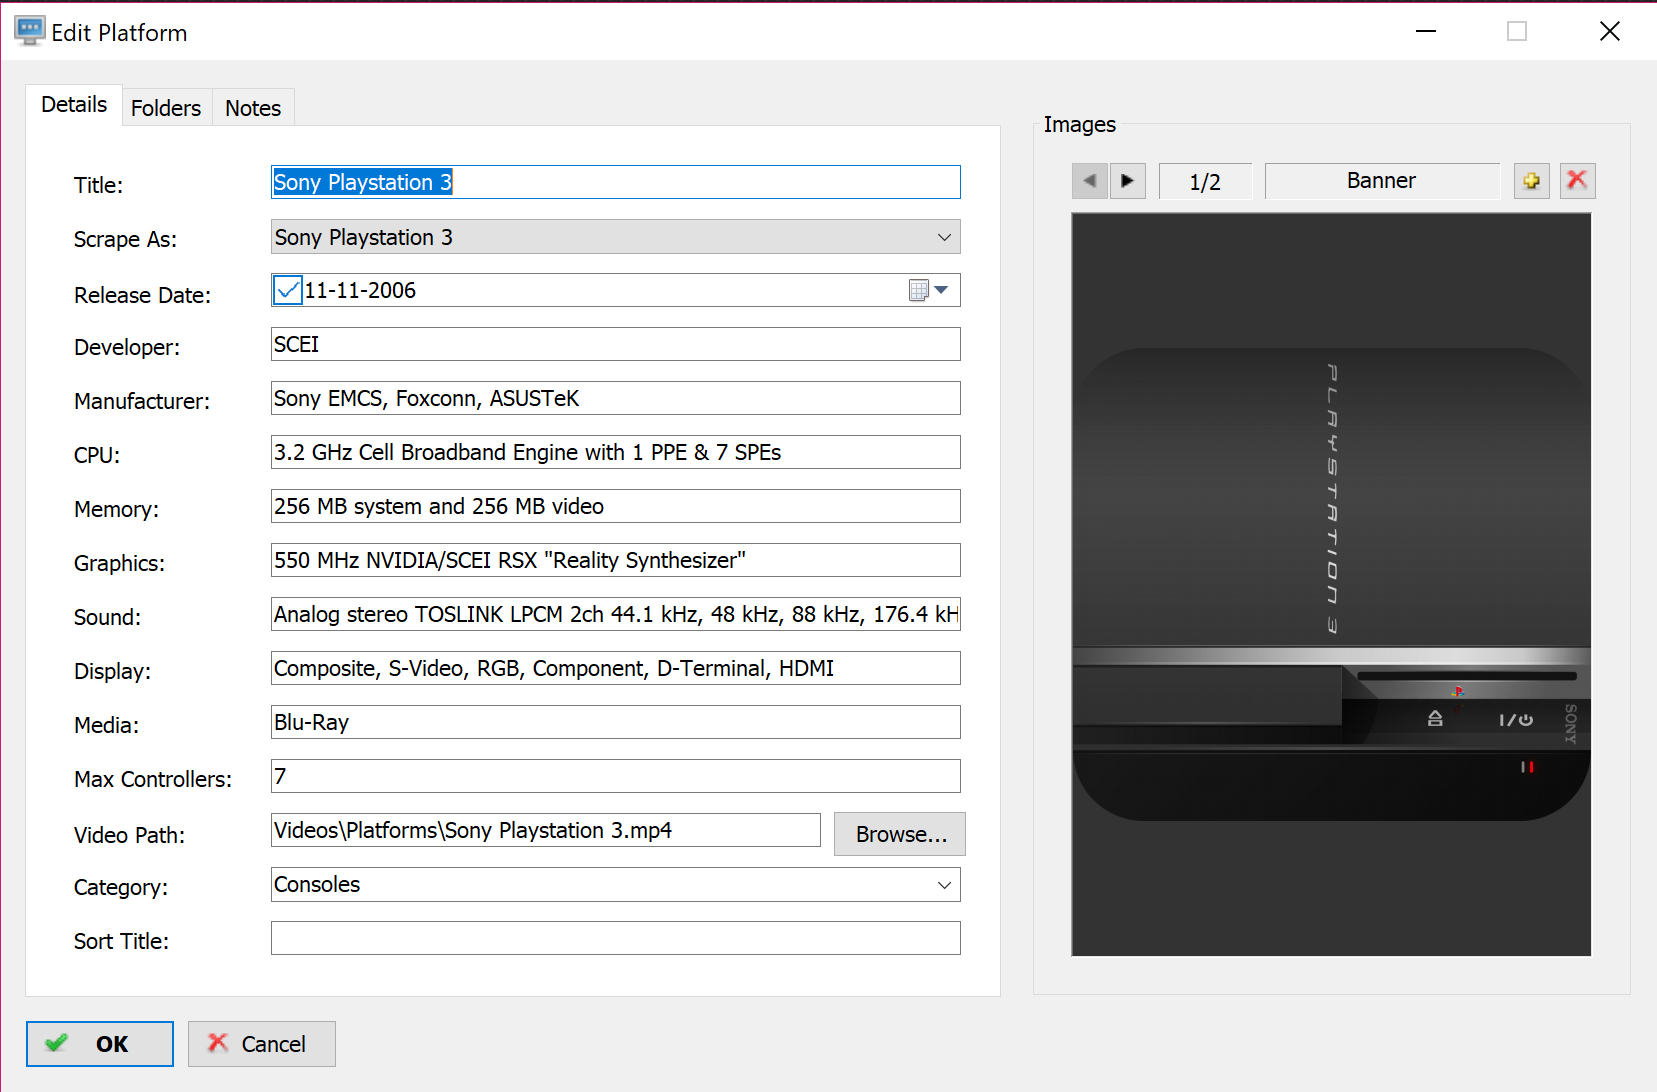This screenshot has height=1092, width=1657.
Task: Remove current image with red X
Action: tap(1577, 181)
